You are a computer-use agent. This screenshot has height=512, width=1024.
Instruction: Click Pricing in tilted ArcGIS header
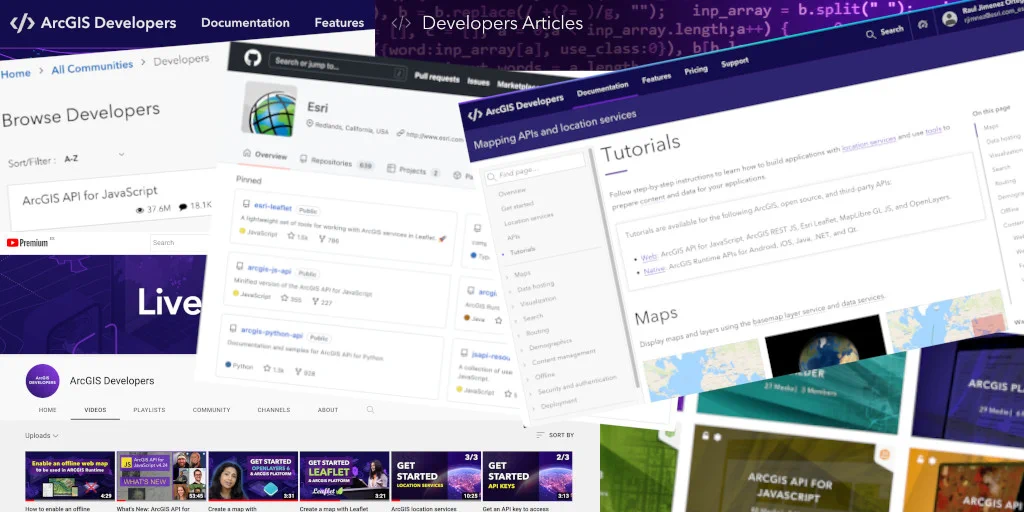tap(696, 70)
